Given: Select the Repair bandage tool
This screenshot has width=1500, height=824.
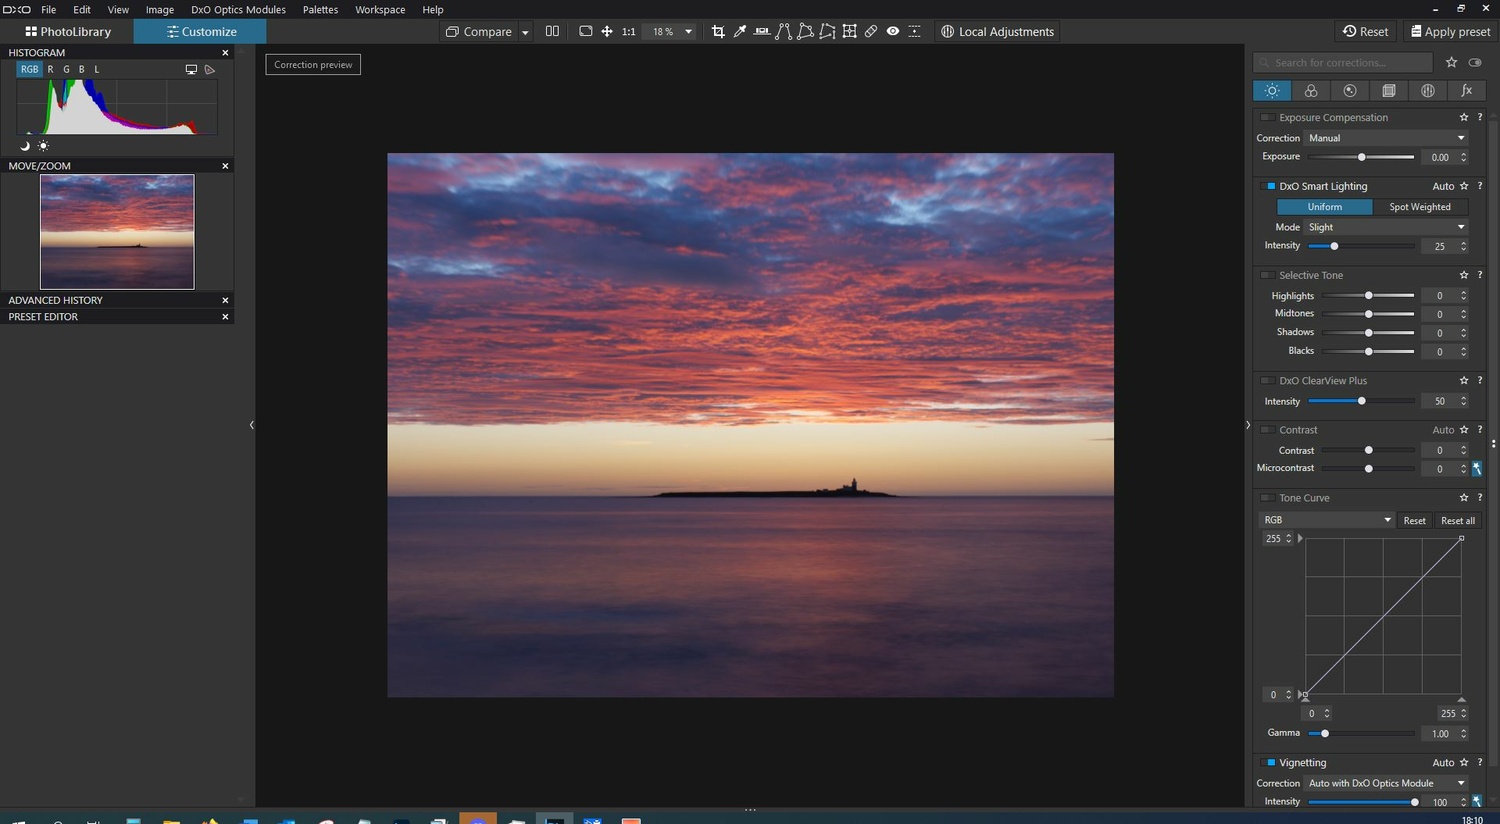Looking at the screenshot, I should (871, 32).
